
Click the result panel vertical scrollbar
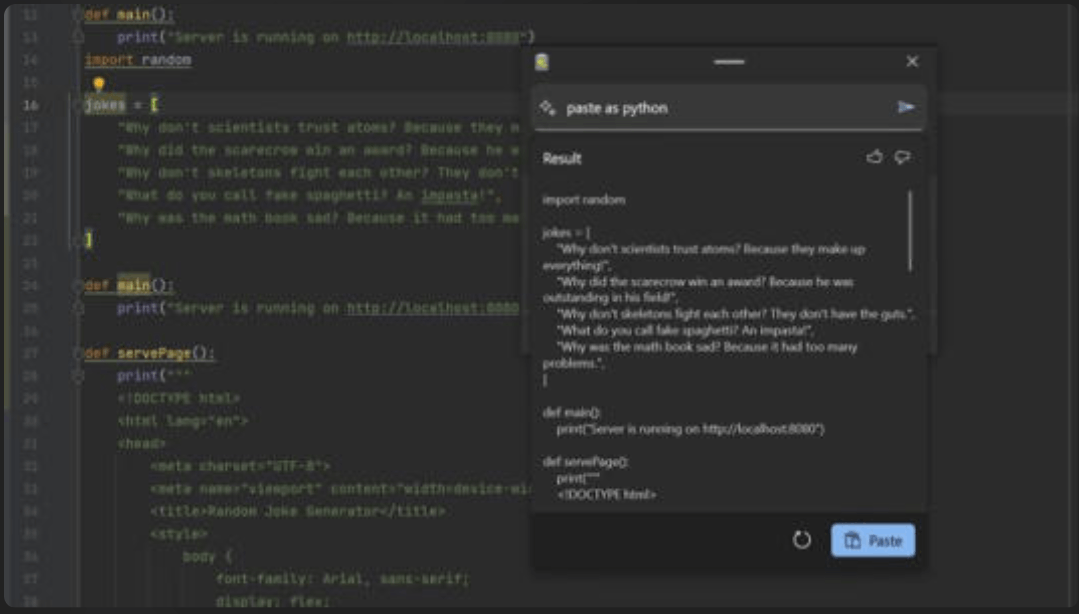pos(910,231)
